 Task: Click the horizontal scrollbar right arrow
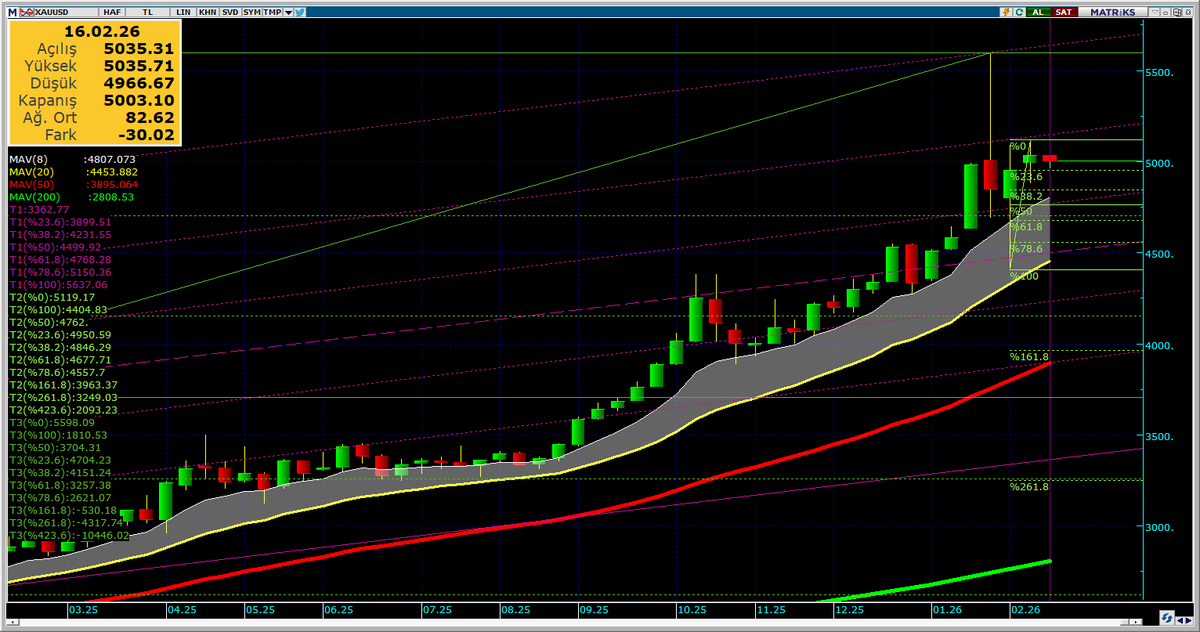tap(1136, 621)
